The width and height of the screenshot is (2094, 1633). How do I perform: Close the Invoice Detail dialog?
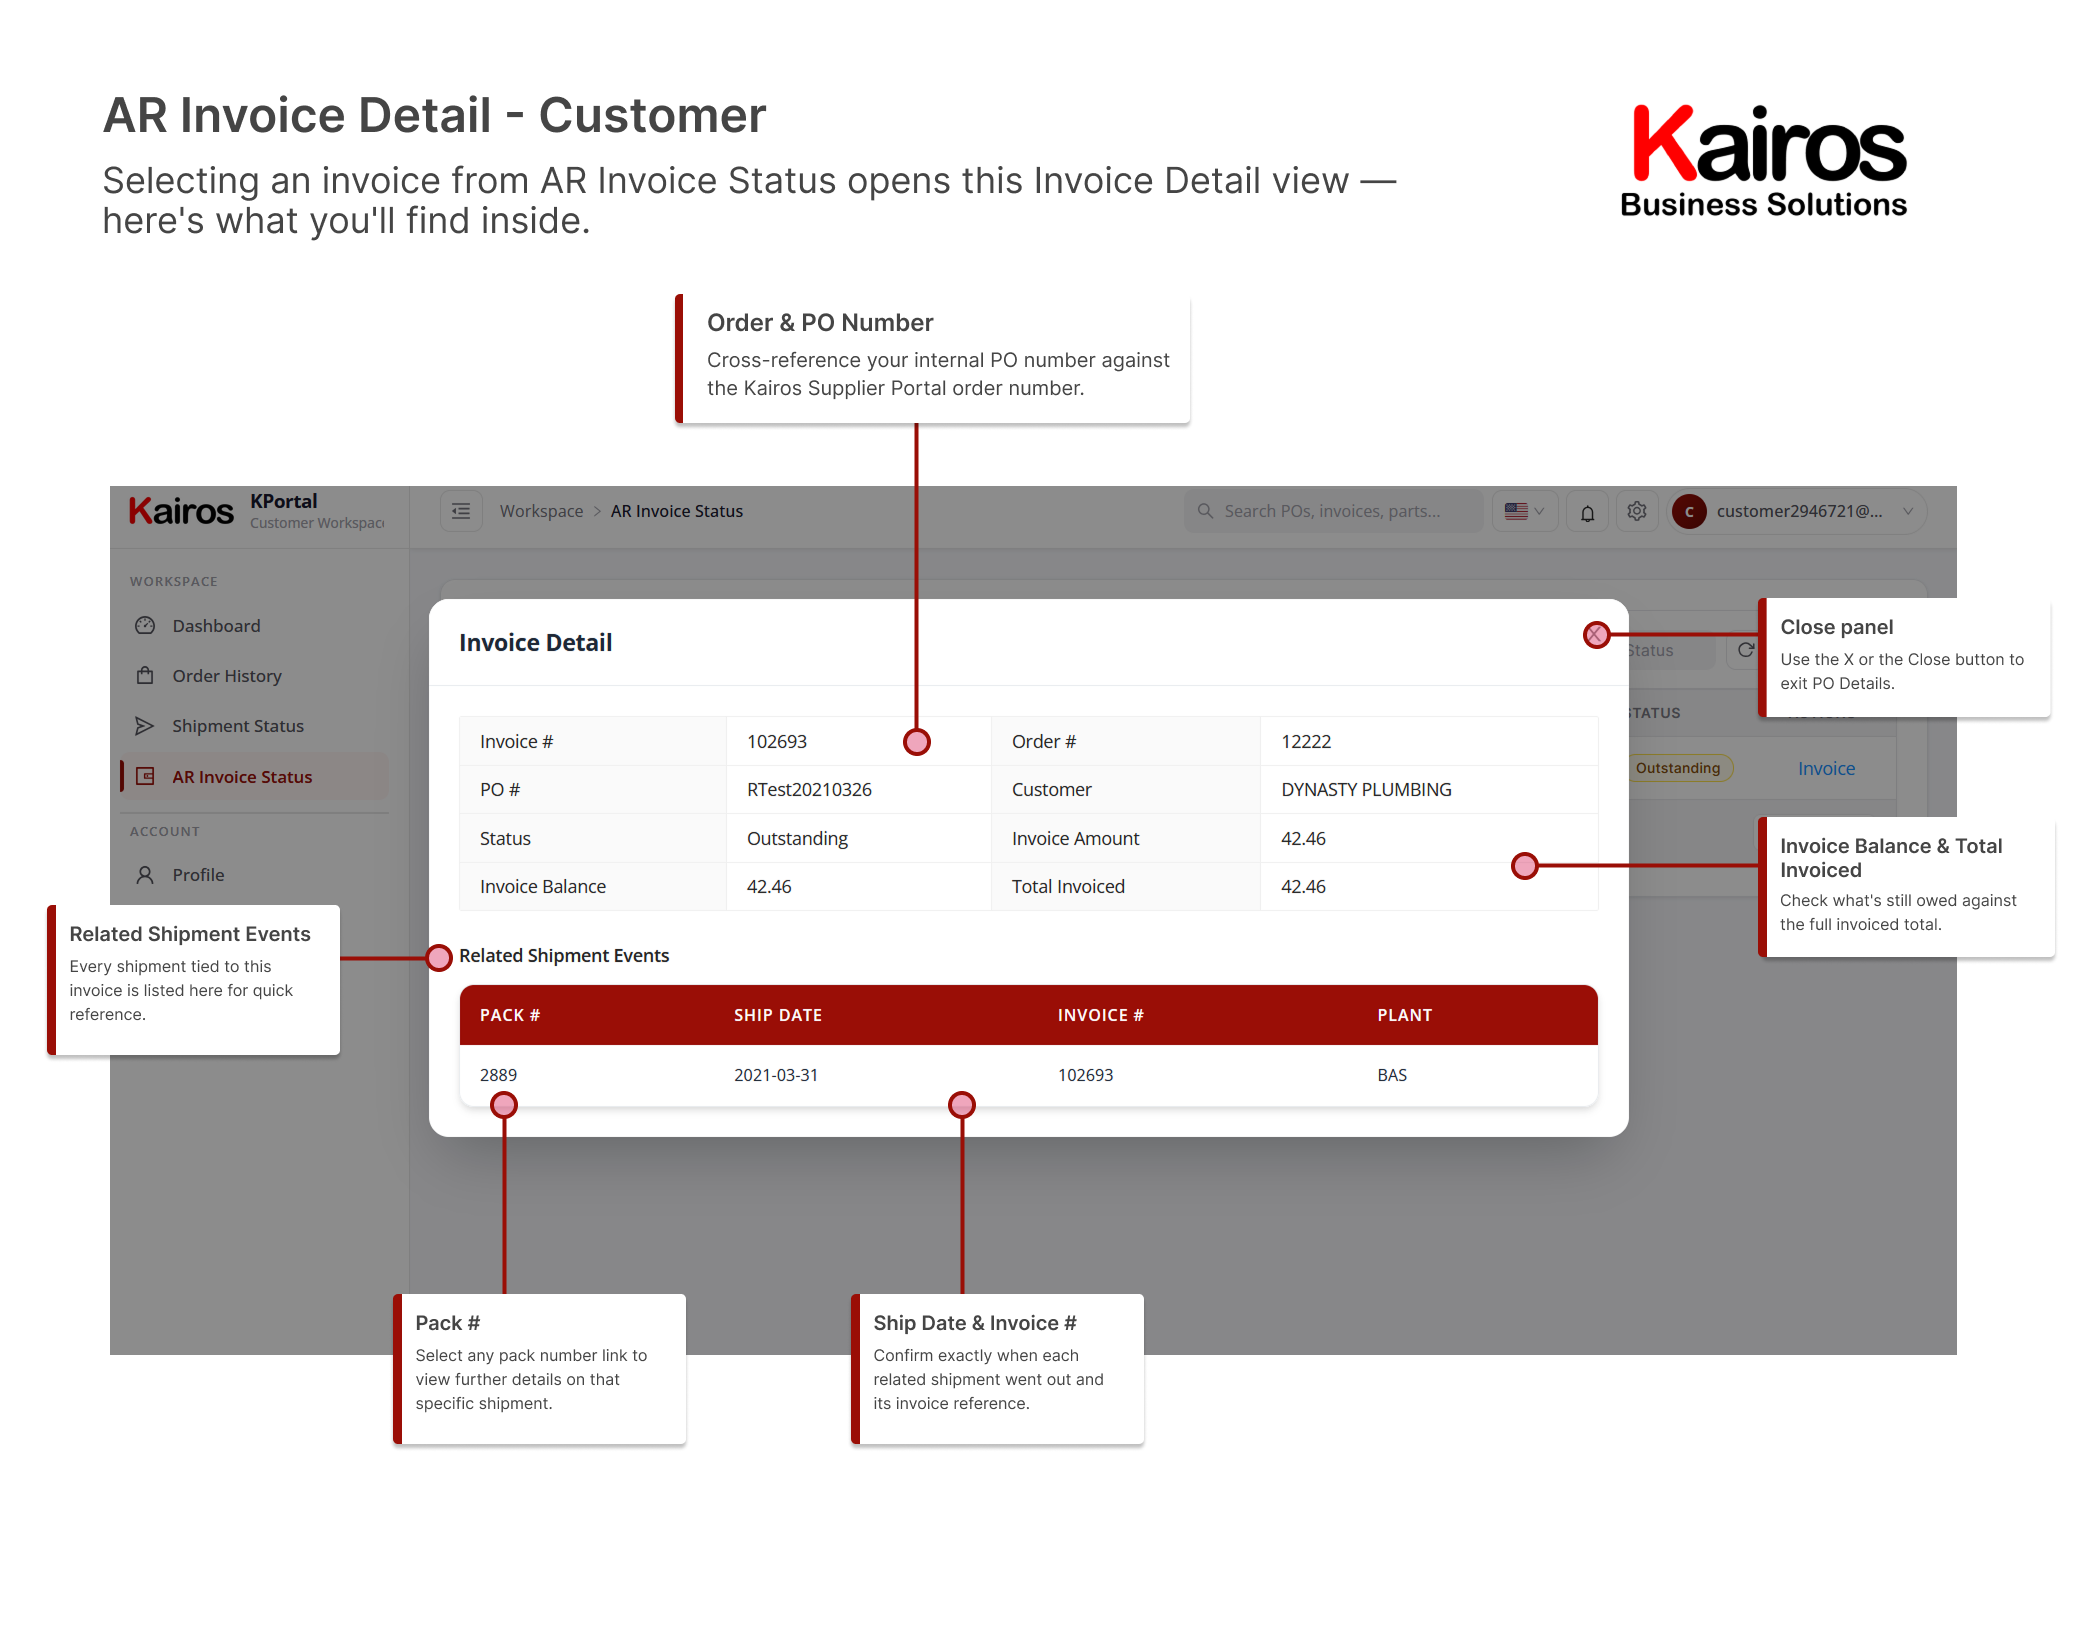tap(1596, 634)
